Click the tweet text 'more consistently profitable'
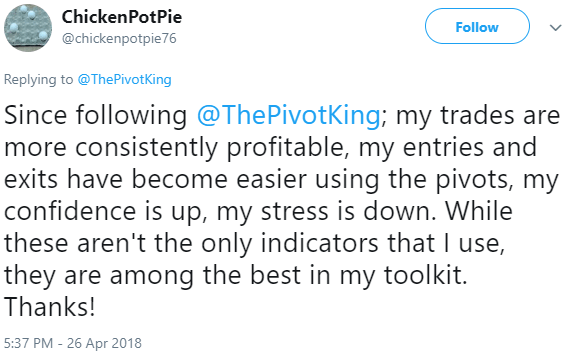 coord(176,148)
